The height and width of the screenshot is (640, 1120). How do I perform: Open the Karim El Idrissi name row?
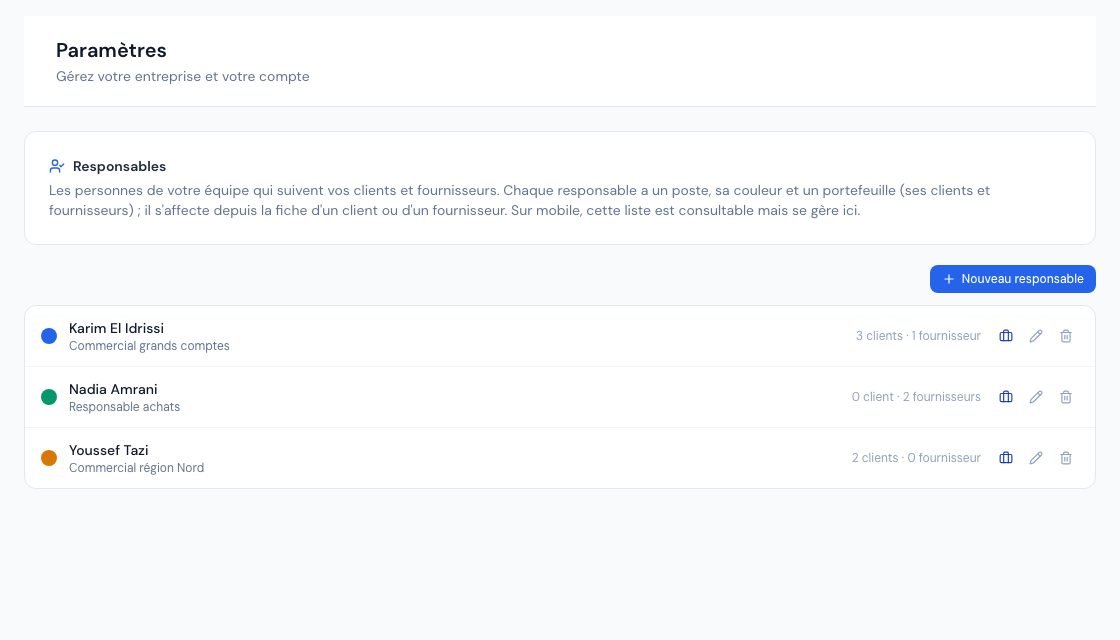click(x=560, y=336)
